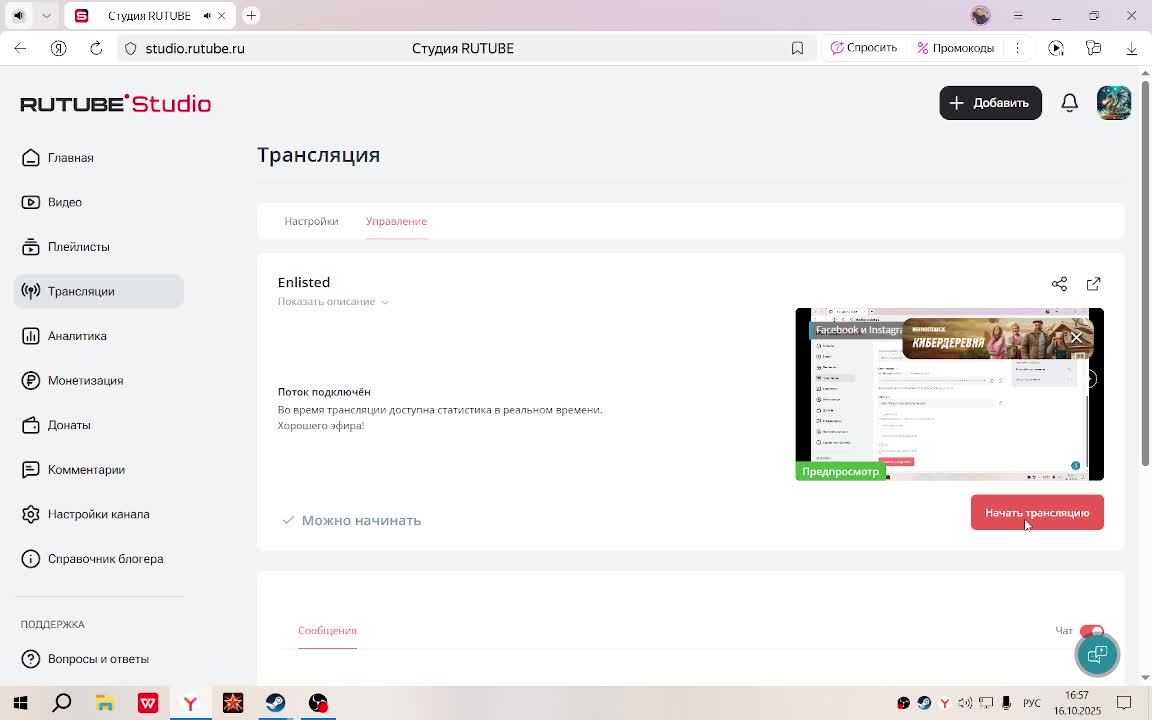The image size is (1152, 720).
Task: Click Спросить in browser toolbar
Action: click(x=864, y=48)
